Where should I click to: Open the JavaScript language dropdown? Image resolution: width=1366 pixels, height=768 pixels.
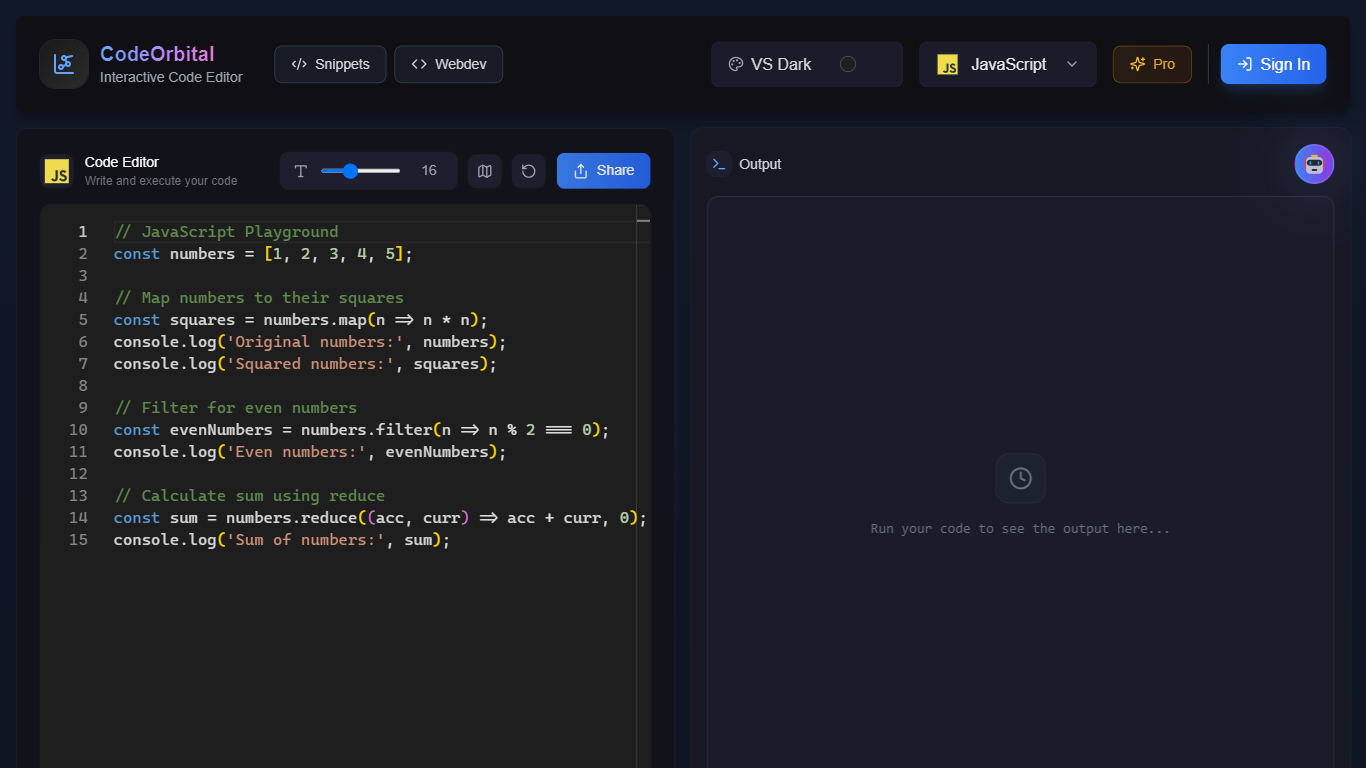click(1008, 64)
